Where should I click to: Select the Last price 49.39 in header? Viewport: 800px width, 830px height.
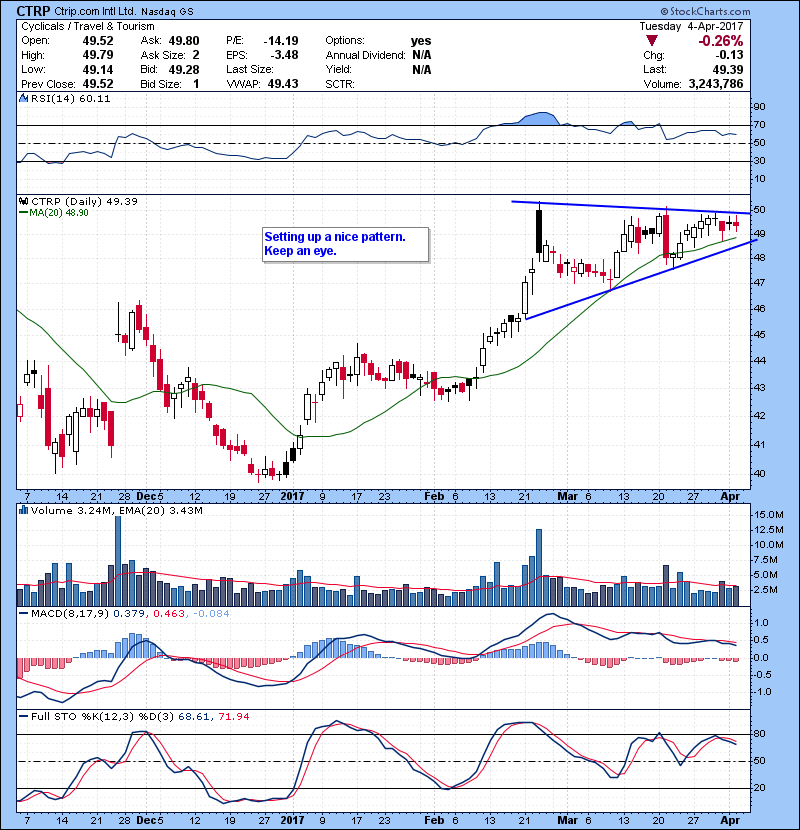click(728, 69)
